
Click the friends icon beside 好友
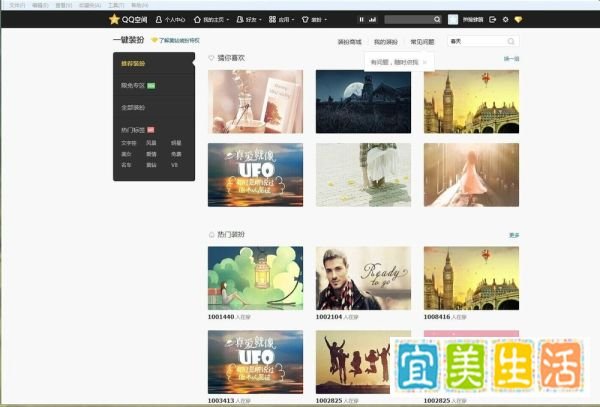(x=240, y=20)
